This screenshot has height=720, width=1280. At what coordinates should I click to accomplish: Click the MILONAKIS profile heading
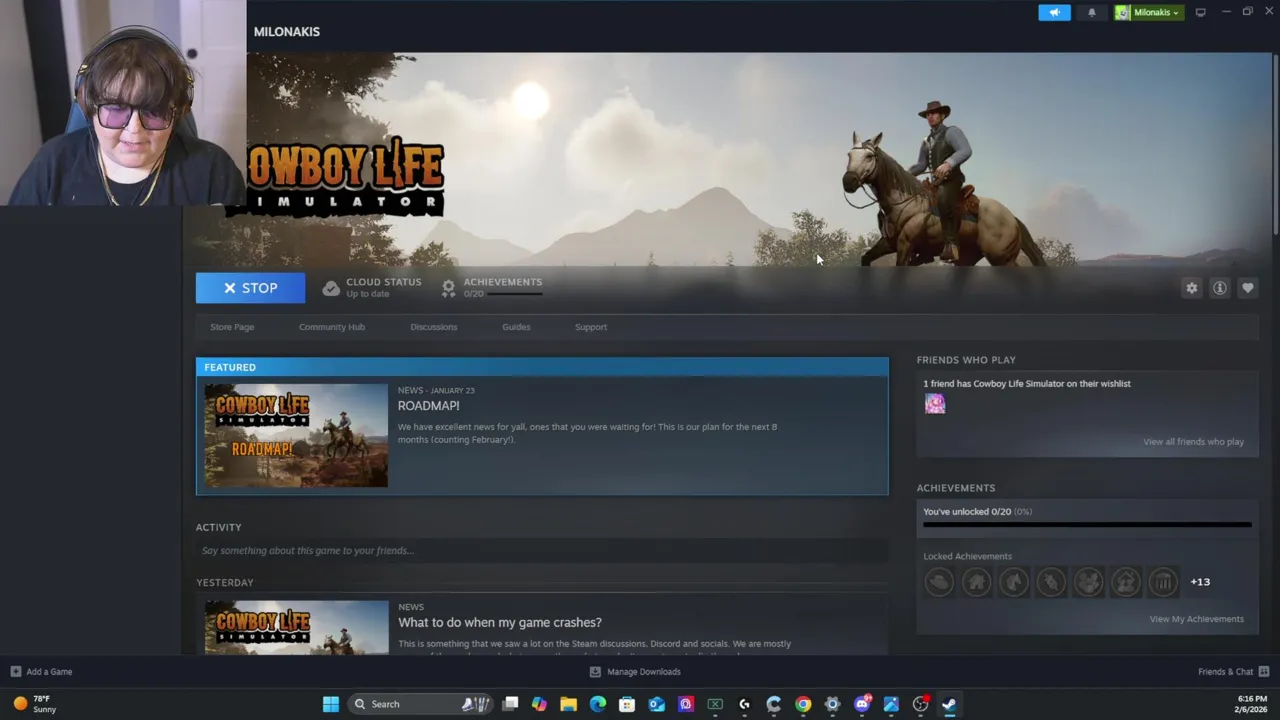(287, 32)
